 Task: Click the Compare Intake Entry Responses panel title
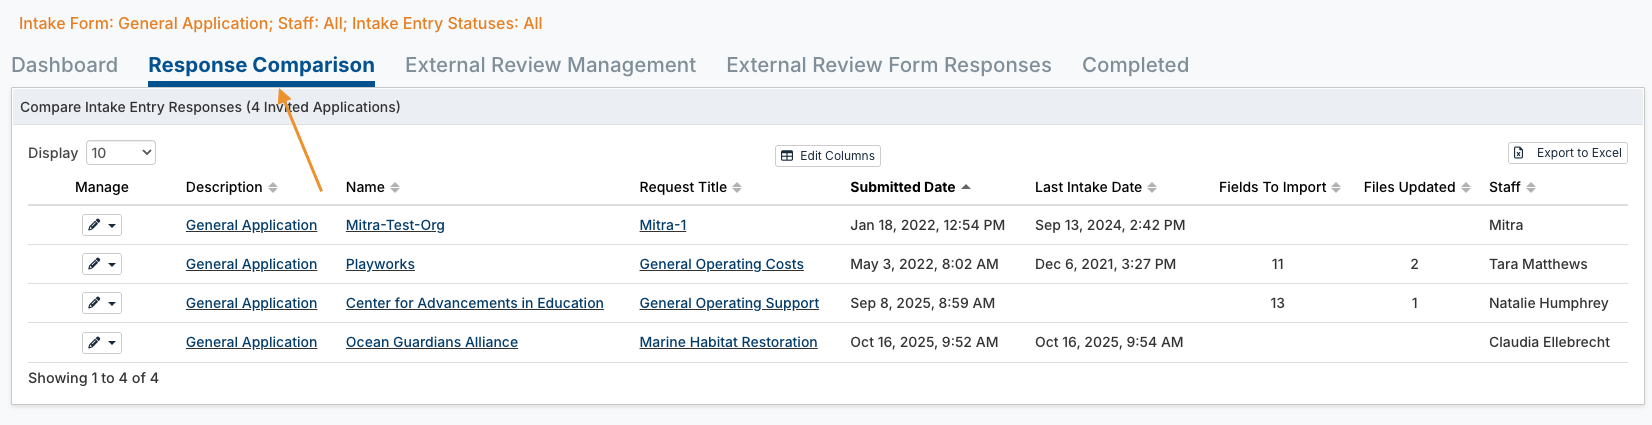coord(210,107)
